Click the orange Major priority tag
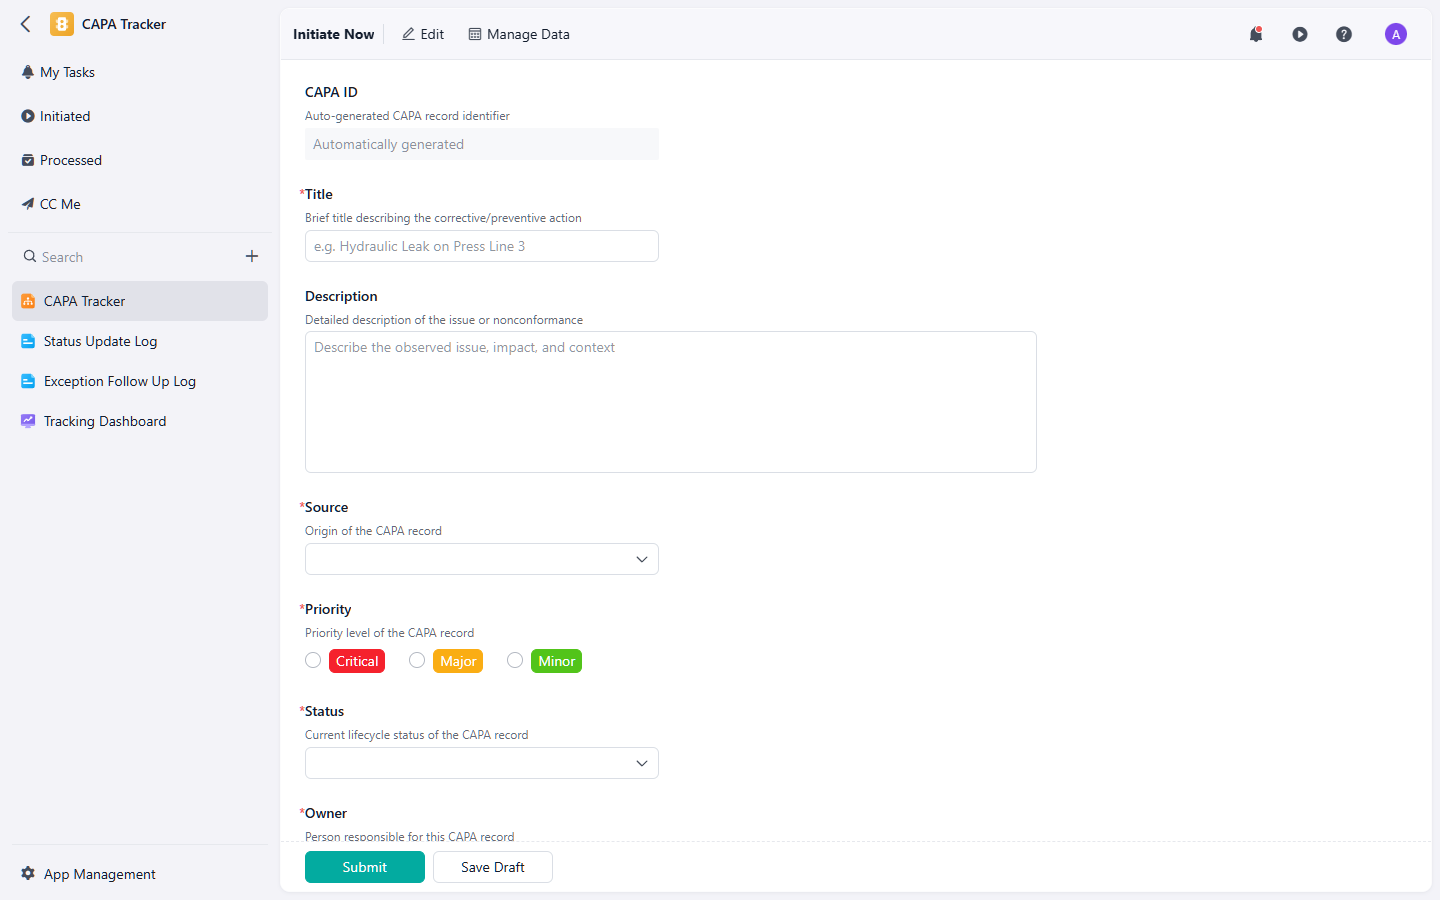1440x900 pixels. (x=458, y=661)
